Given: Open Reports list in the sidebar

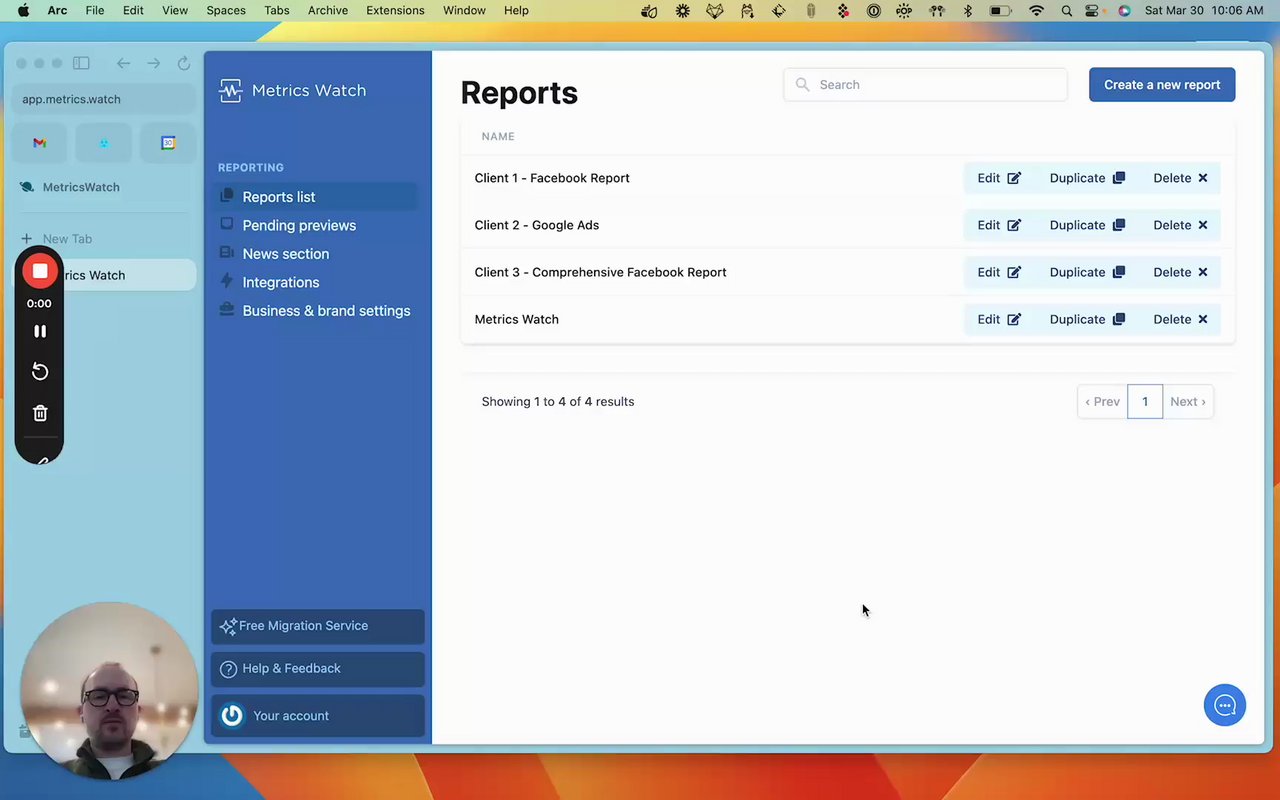Looking at the screenshot, I should coord(317,197).
